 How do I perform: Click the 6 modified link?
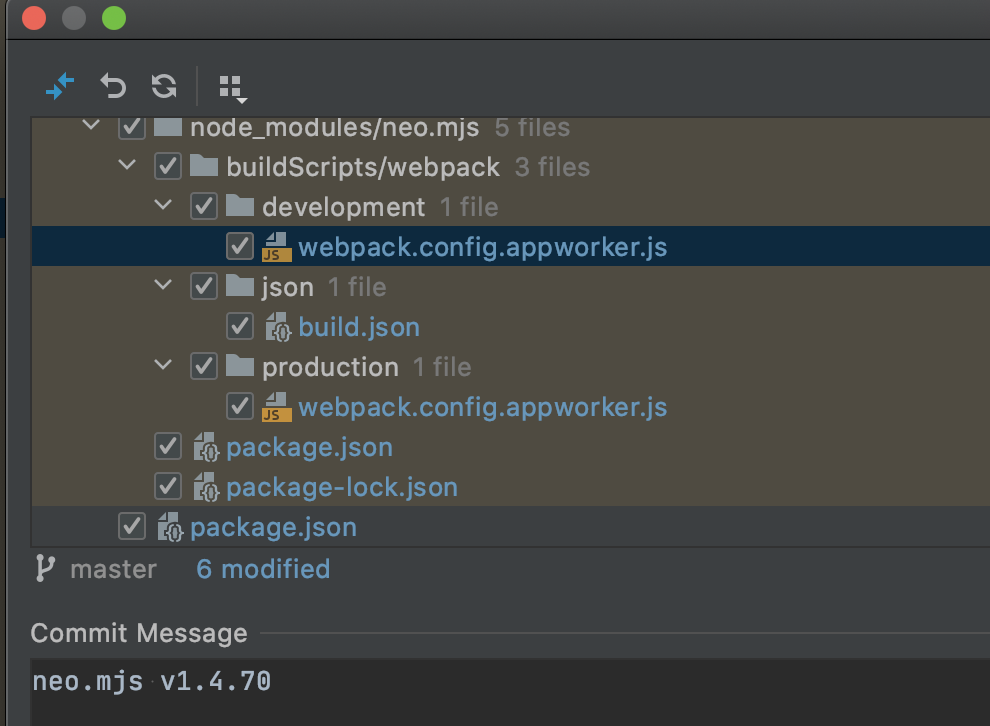coord(263,569)
